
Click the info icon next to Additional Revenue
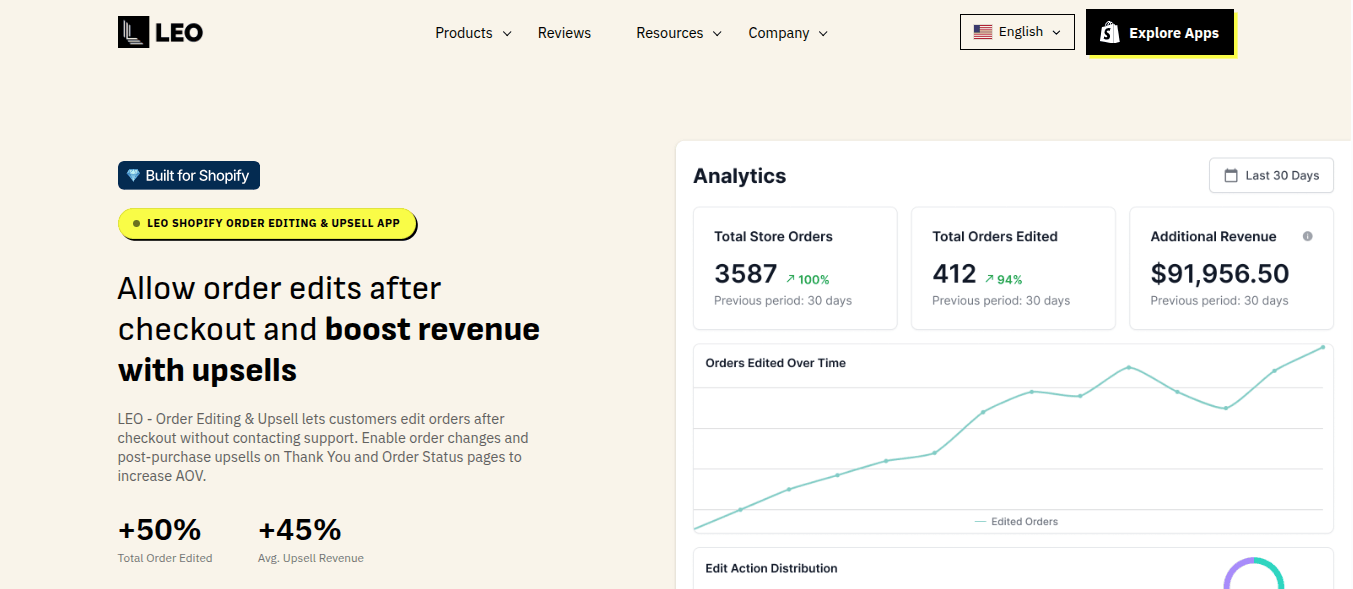click(x=1307, y=237)
